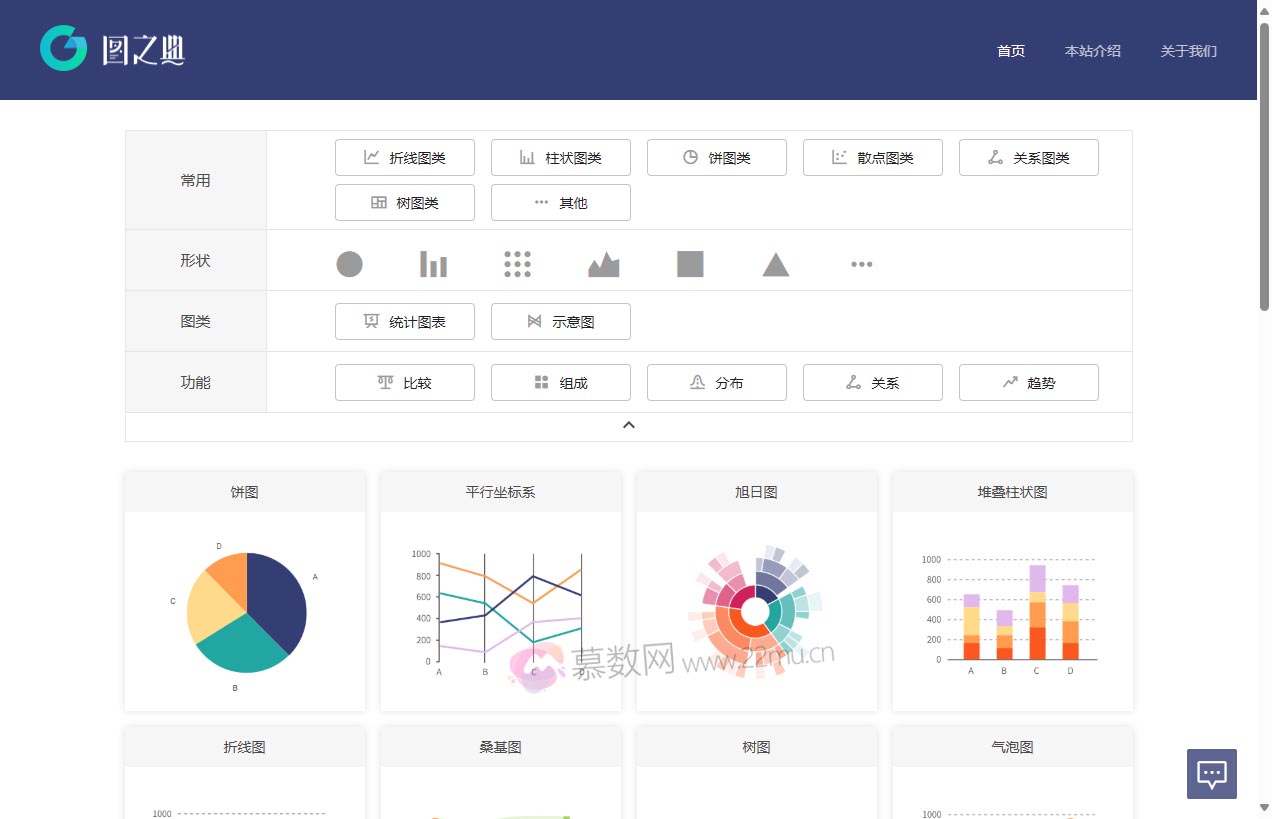
Task: Click the 关于我们 link
Action: (x=1188, y=51)
